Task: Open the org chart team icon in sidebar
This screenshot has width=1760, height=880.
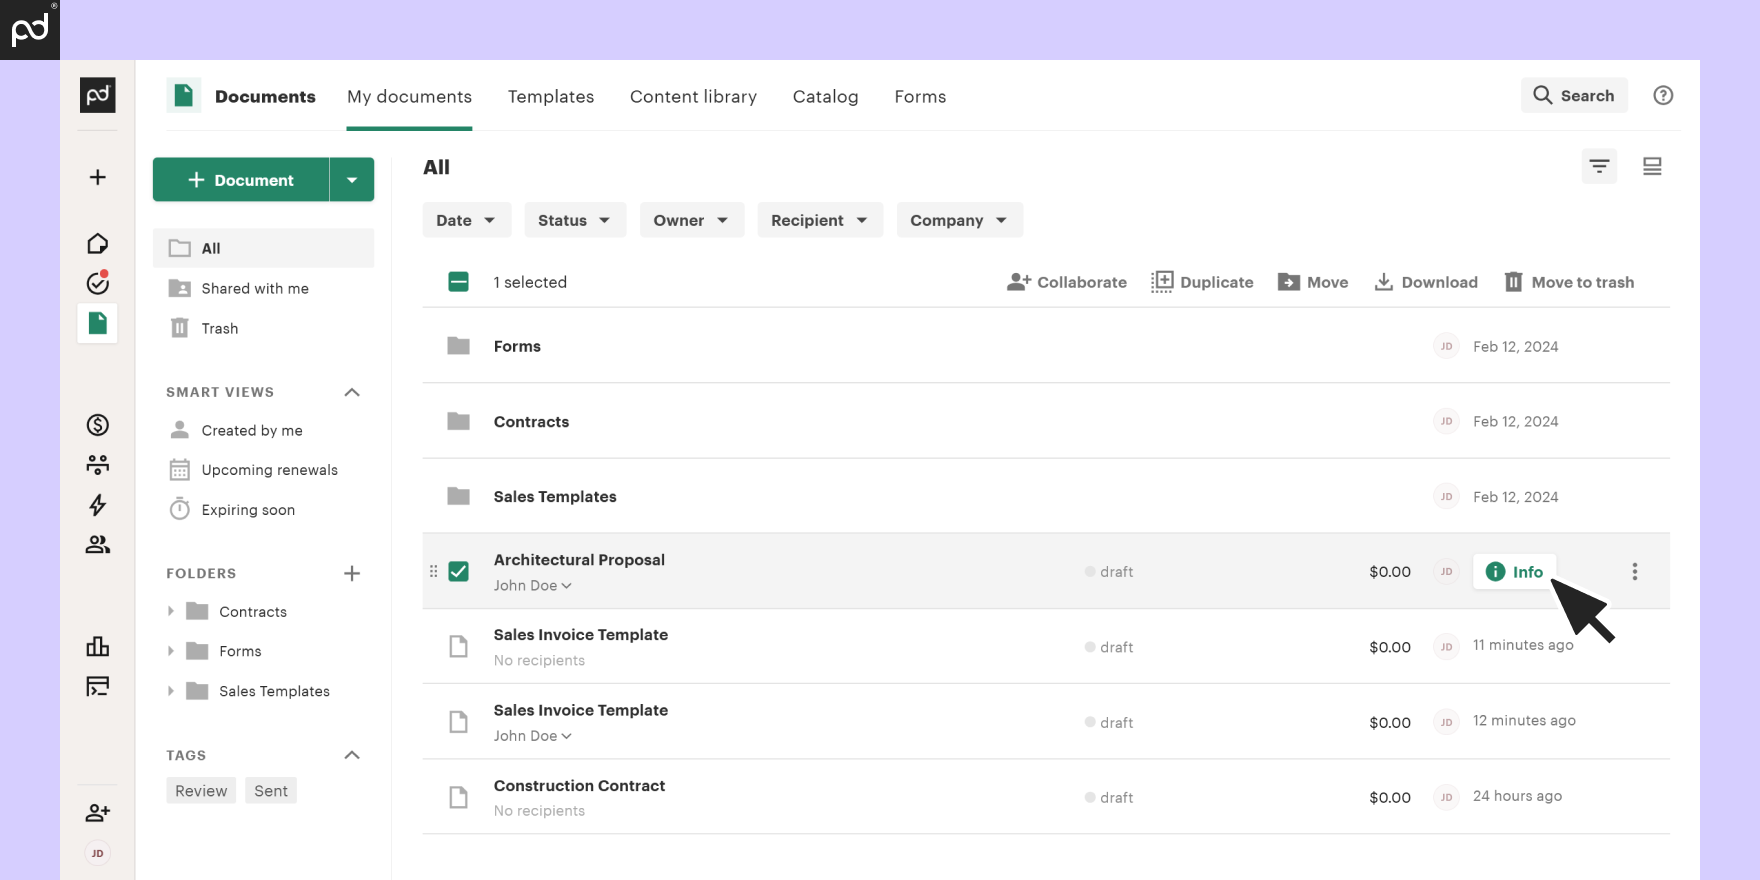Action: [x=97, y=465]
